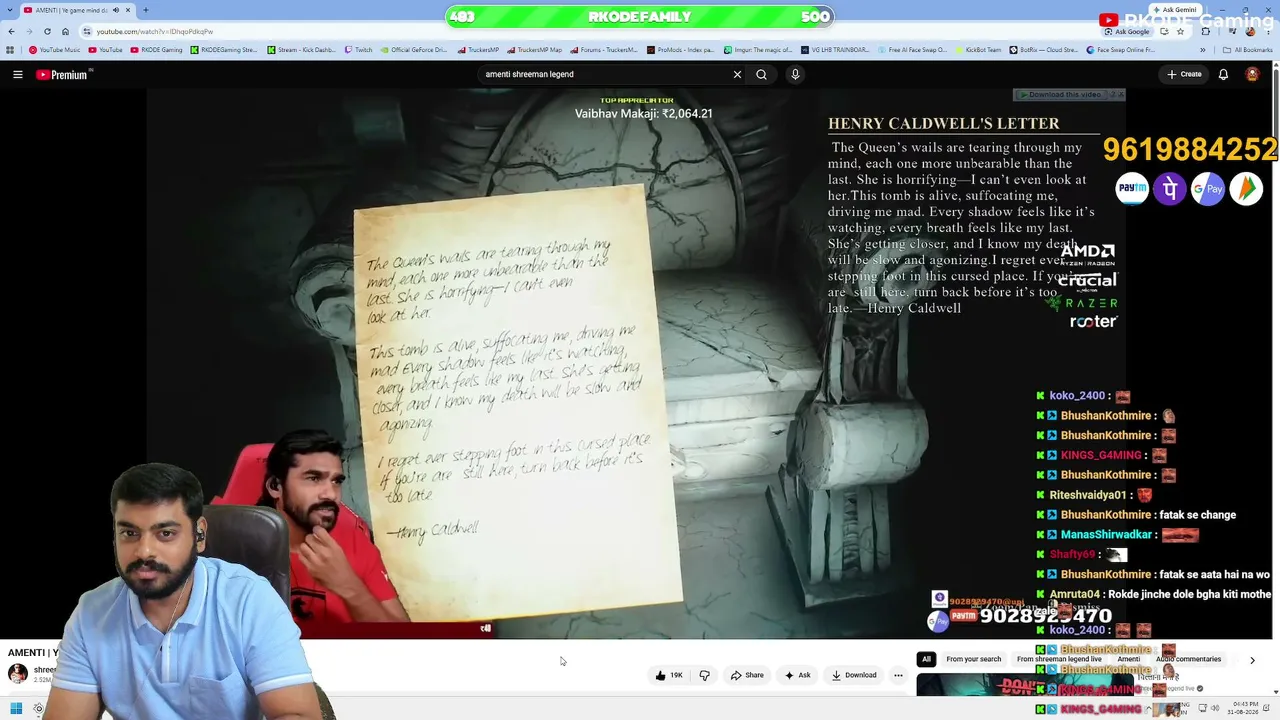1280x720 pixels.
Task: Clear the search box text
Action: [737, 74]
